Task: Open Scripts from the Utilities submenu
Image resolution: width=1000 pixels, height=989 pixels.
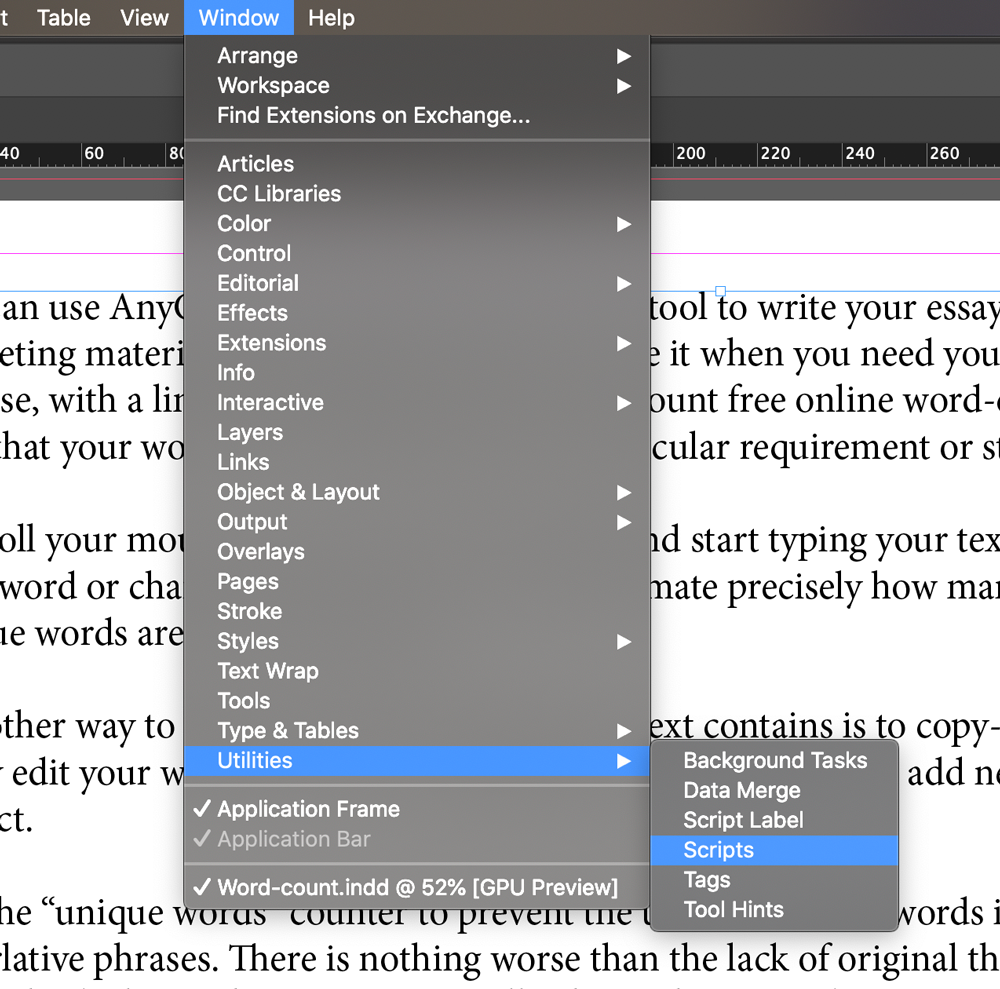Action: click(x=718, y=850)
